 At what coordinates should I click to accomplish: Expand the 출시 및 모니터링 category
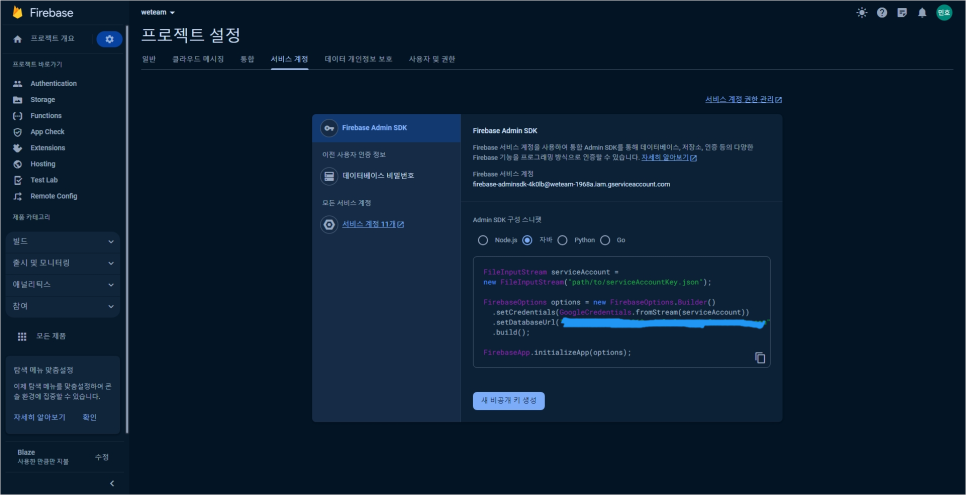tap(62, 263)
